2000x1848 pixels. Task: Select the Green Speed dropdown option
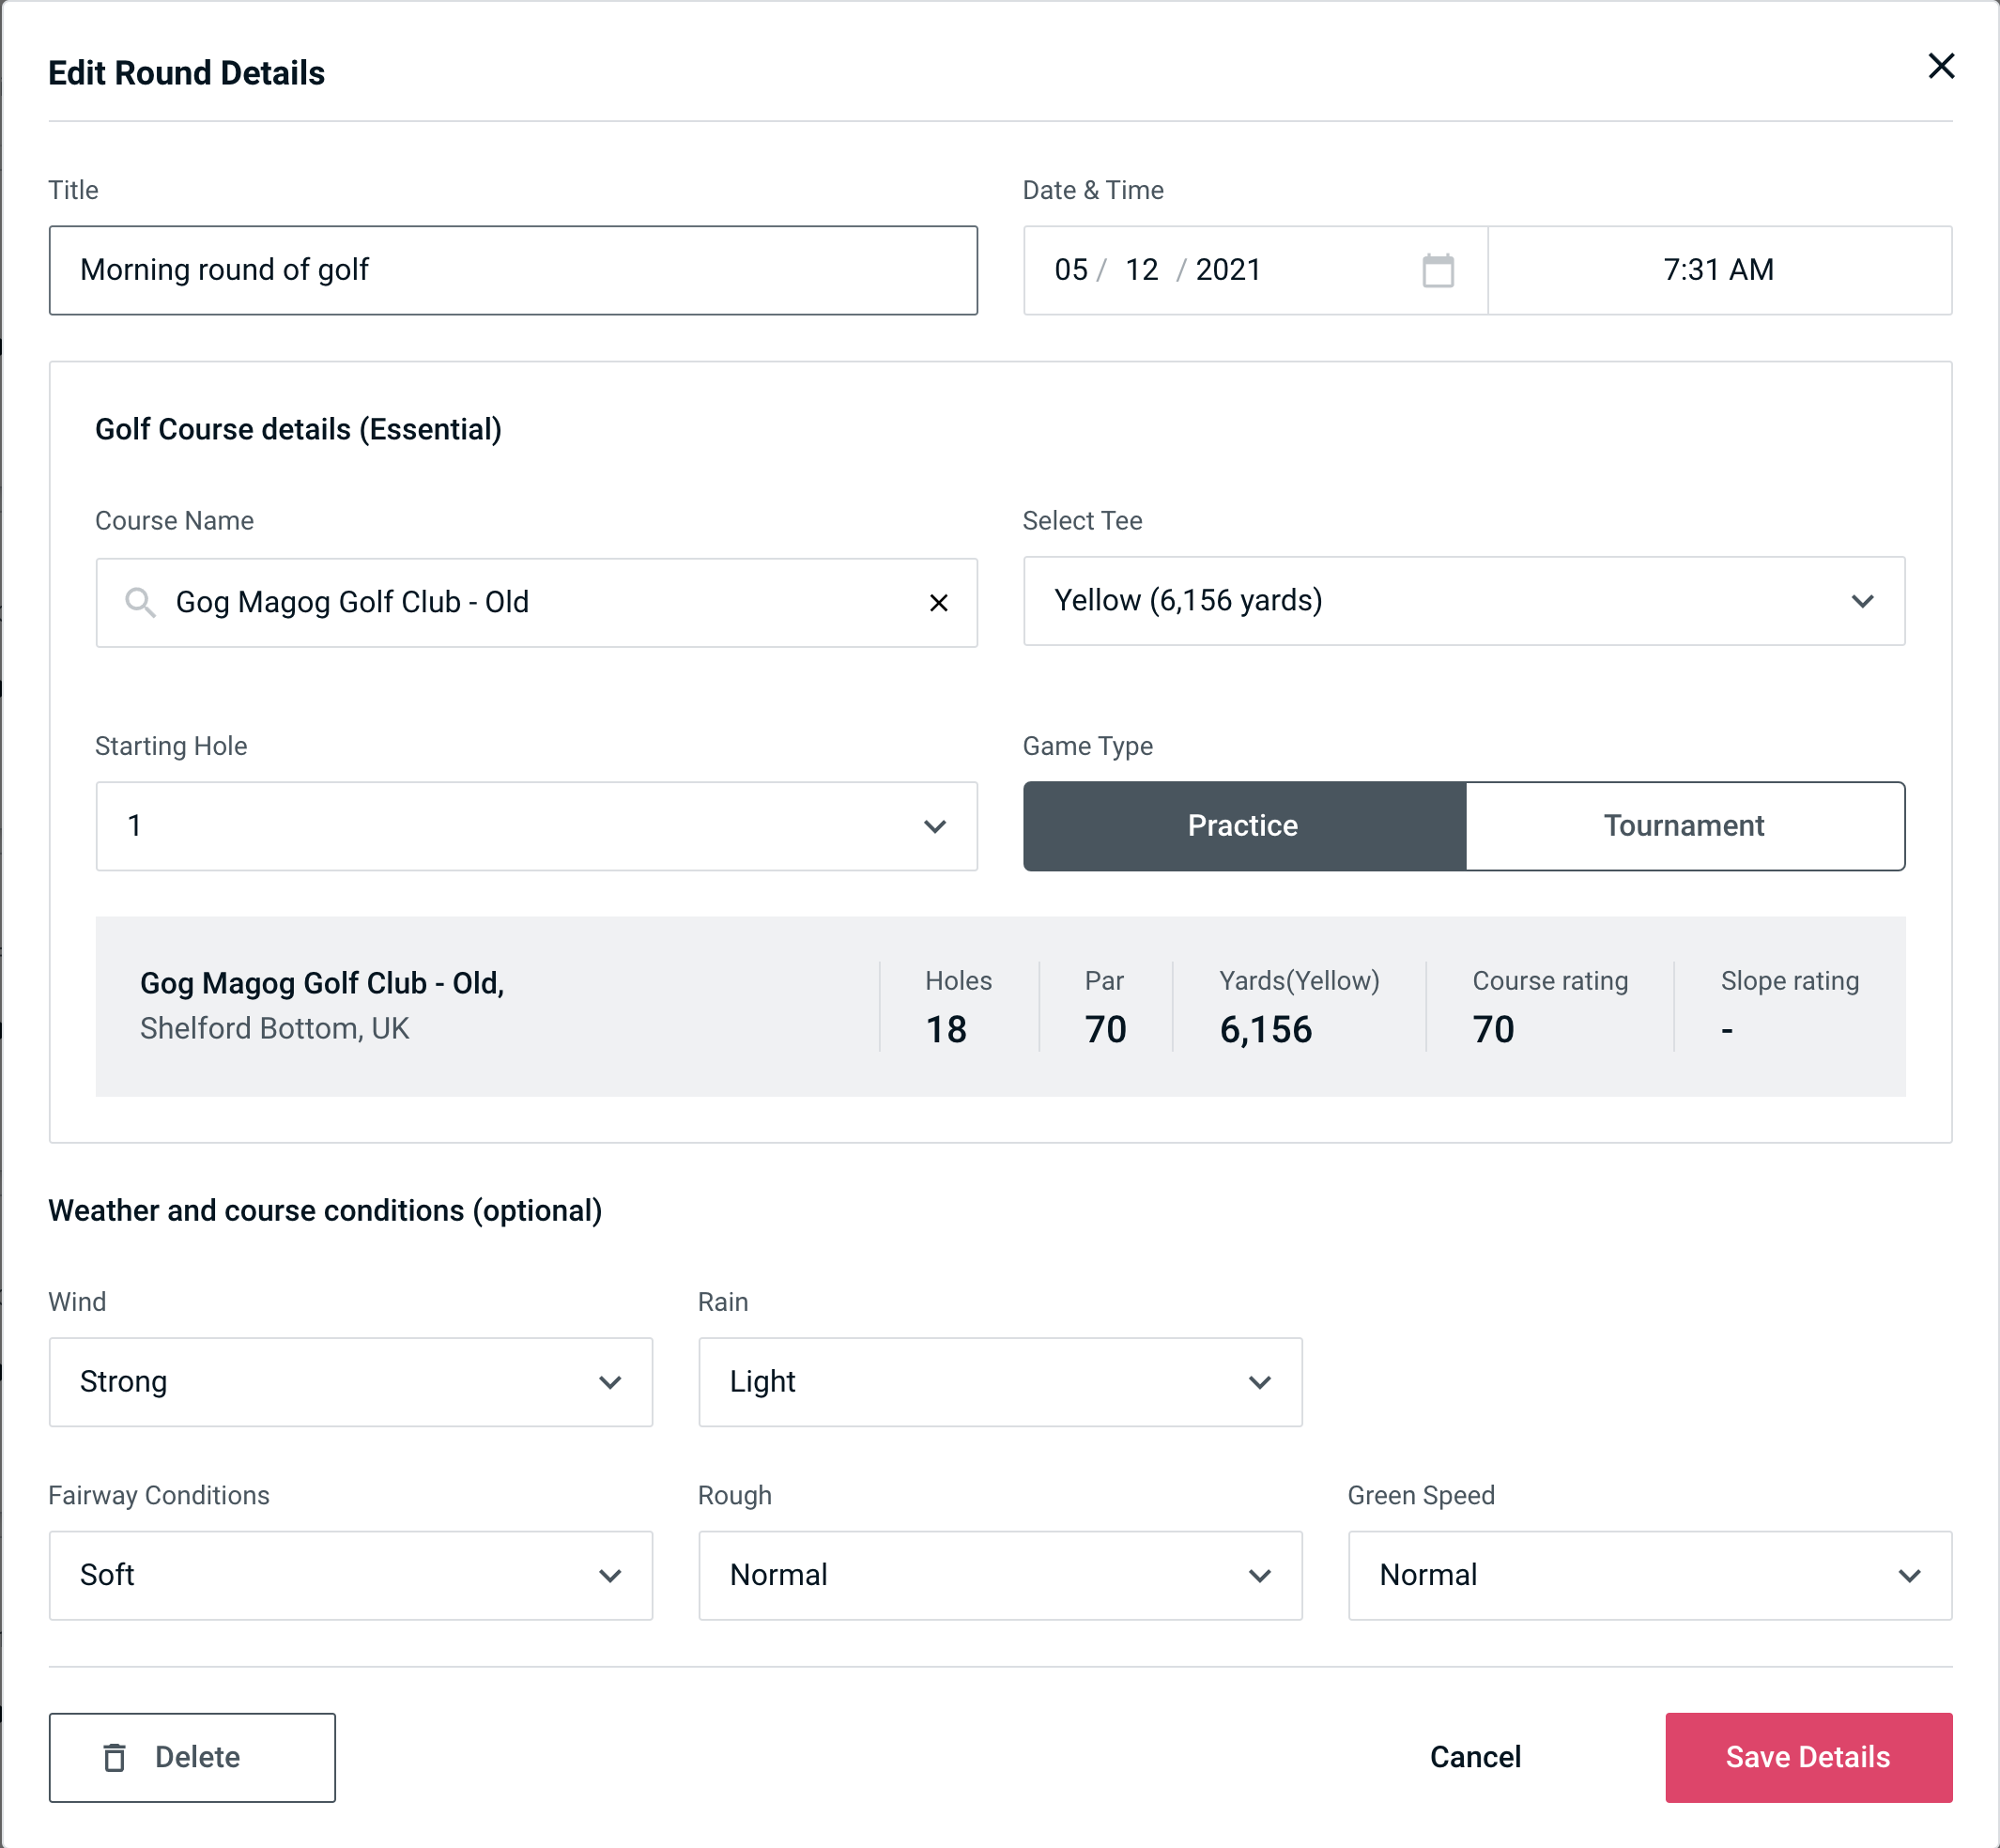pyautogui.click(x=1648, y=1573)
